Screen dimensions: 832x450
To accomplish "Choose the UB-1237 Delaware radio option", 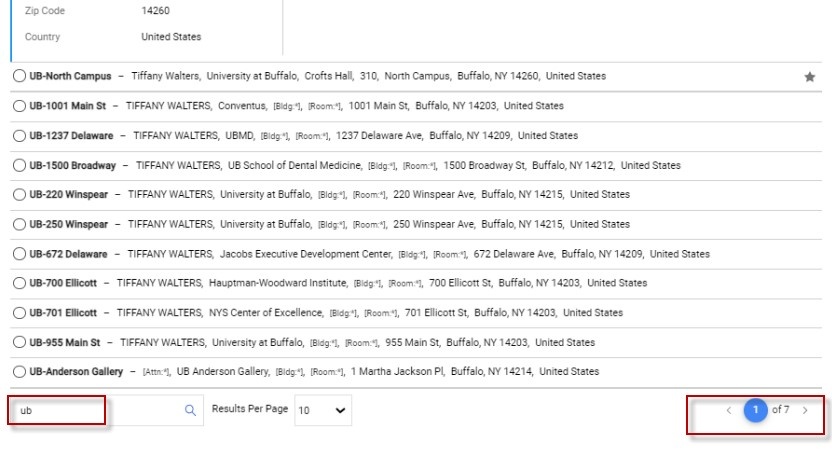I will tap(20, 135).
